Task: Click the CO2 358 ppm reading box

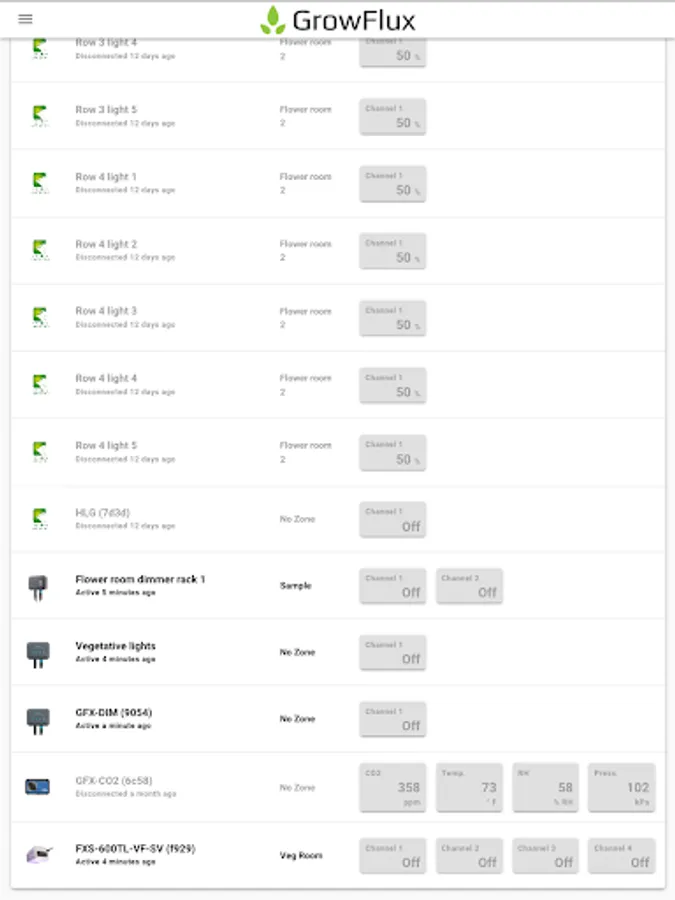Action: pyautogui.click(x=393, y=787)
